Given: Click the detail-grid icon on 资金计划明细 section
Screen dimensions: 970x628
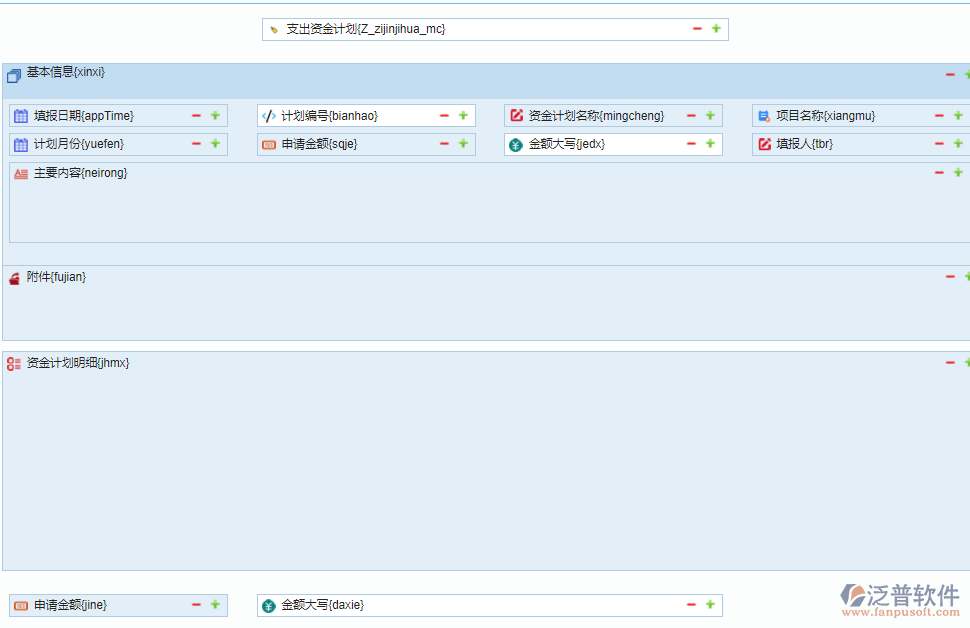Looking at the screenshot, I should point(12,362).
